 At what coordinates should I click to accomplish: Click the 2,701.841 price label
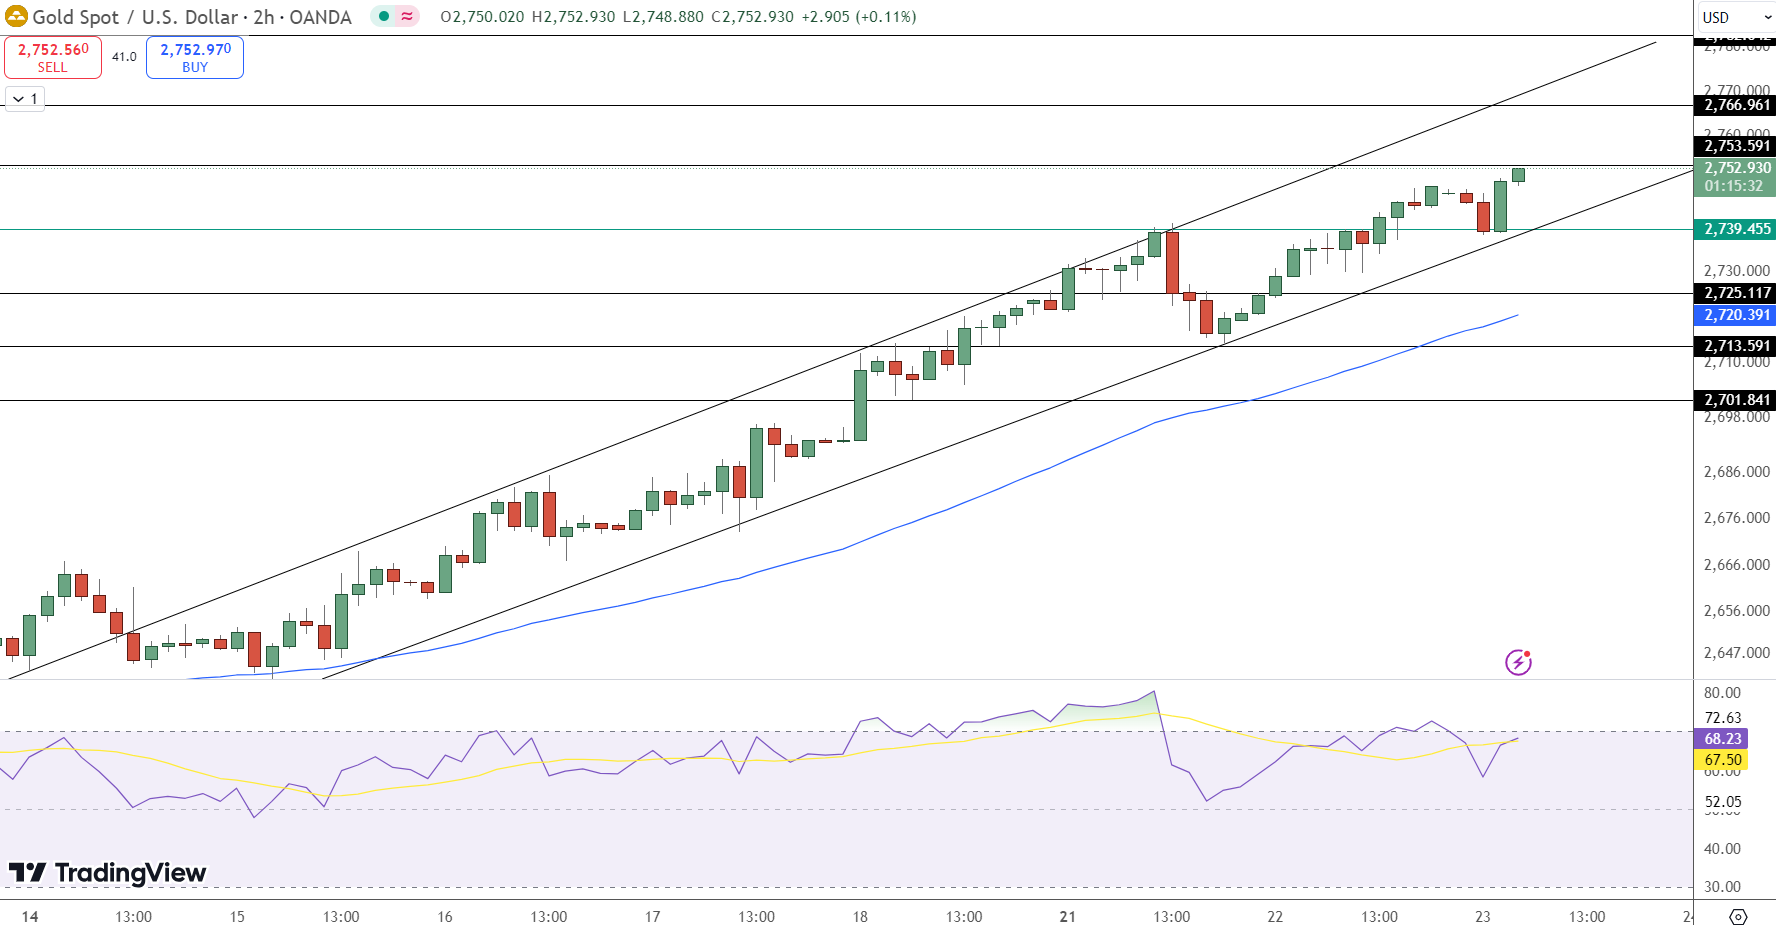pos(1736,400)
